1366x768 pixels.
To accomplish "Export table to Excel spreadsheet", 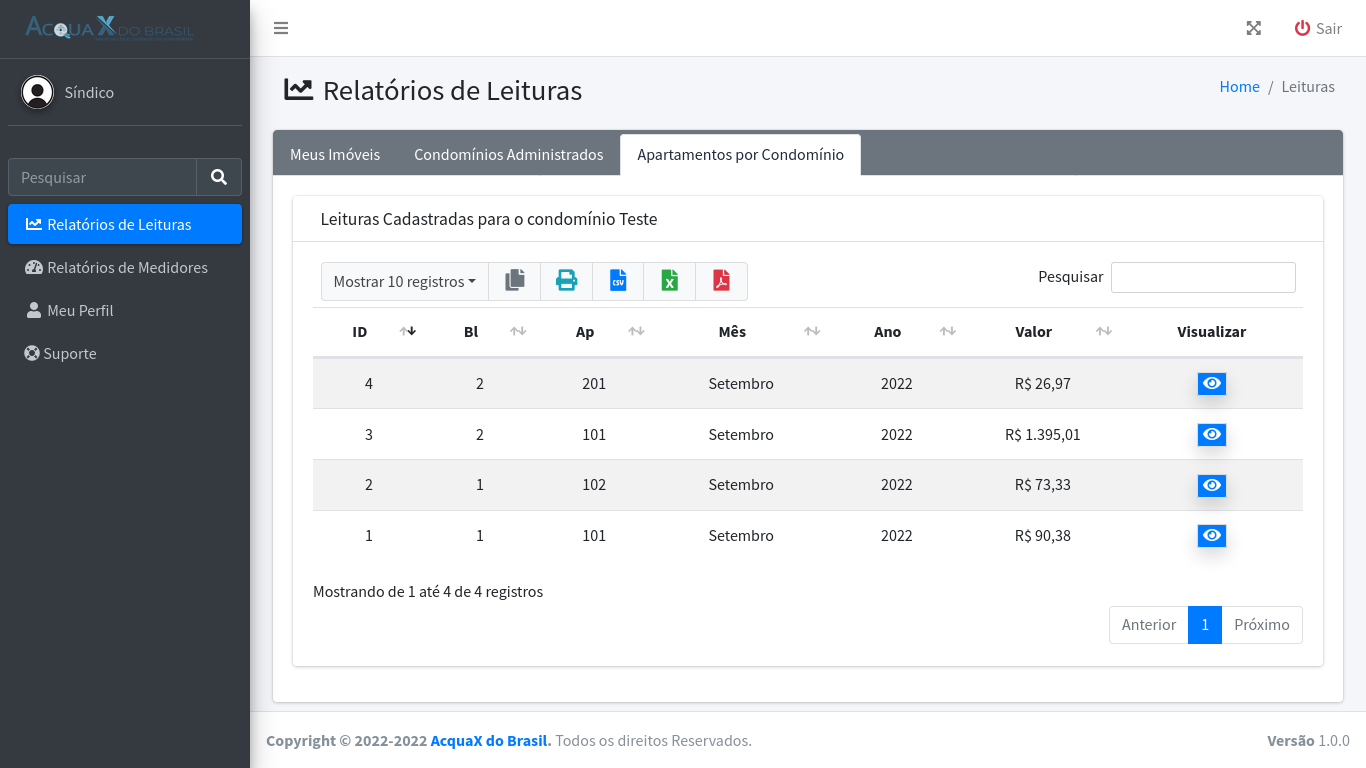I will (x=670, y=281).
